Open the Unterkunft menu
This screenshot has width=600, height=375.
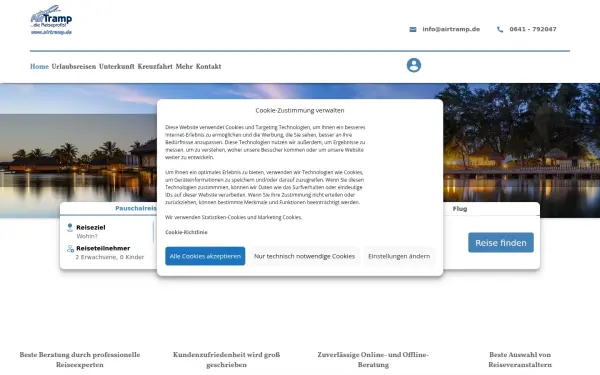(117, 67)
